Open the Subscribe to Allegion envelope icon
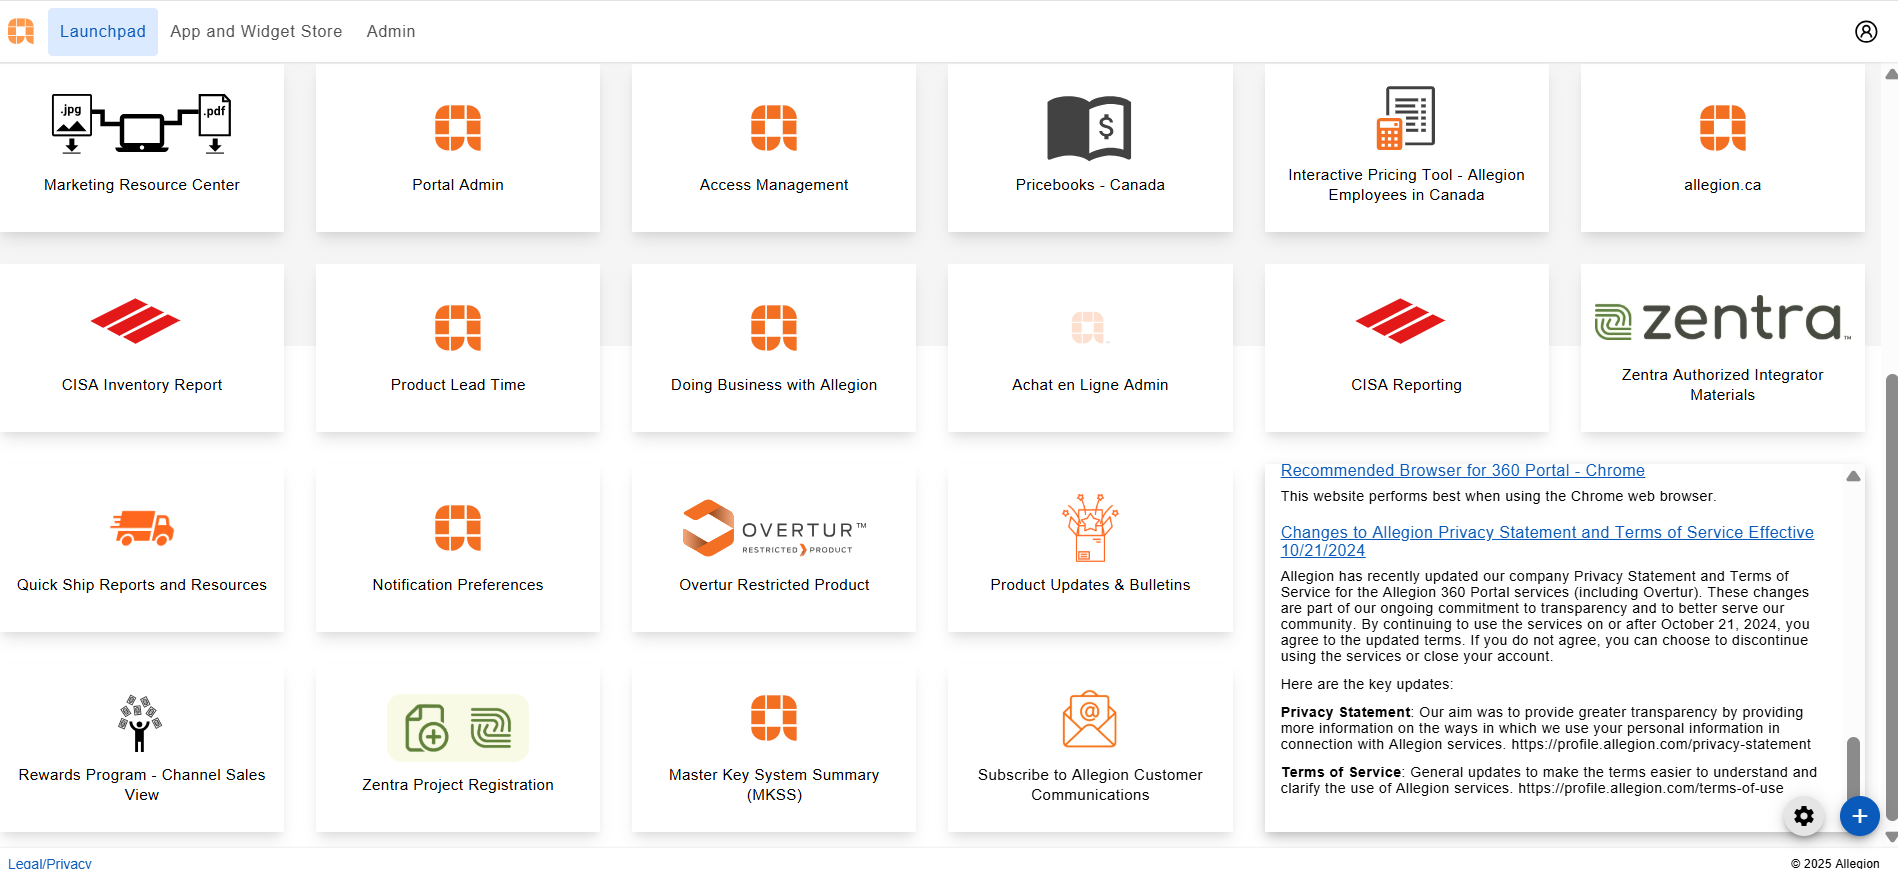This screenshot has height=869, width=1898. pyautogui.click(x=1090, y=719)
